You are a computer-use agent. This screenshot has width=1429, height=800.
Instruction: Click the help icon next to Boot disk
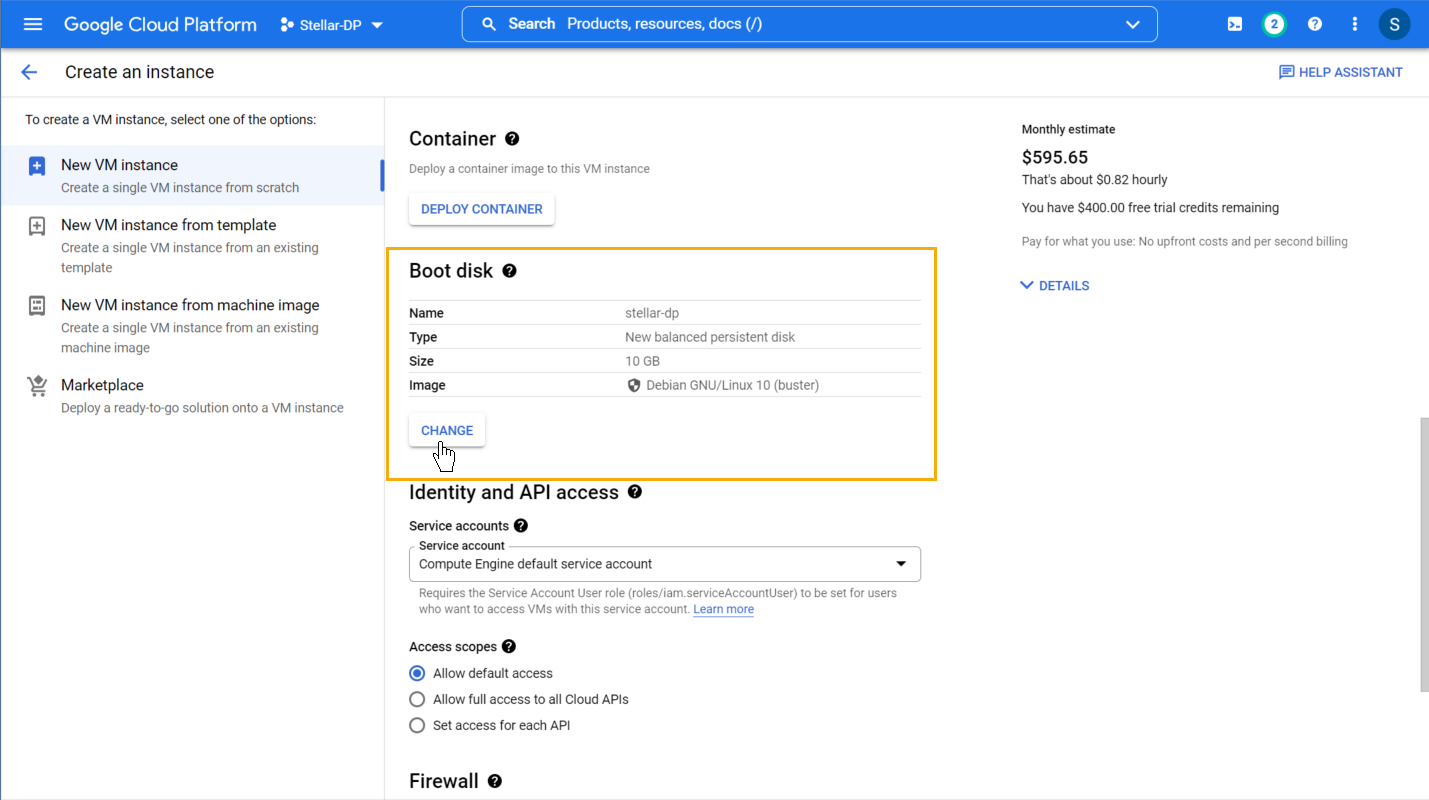pos(509,271)
